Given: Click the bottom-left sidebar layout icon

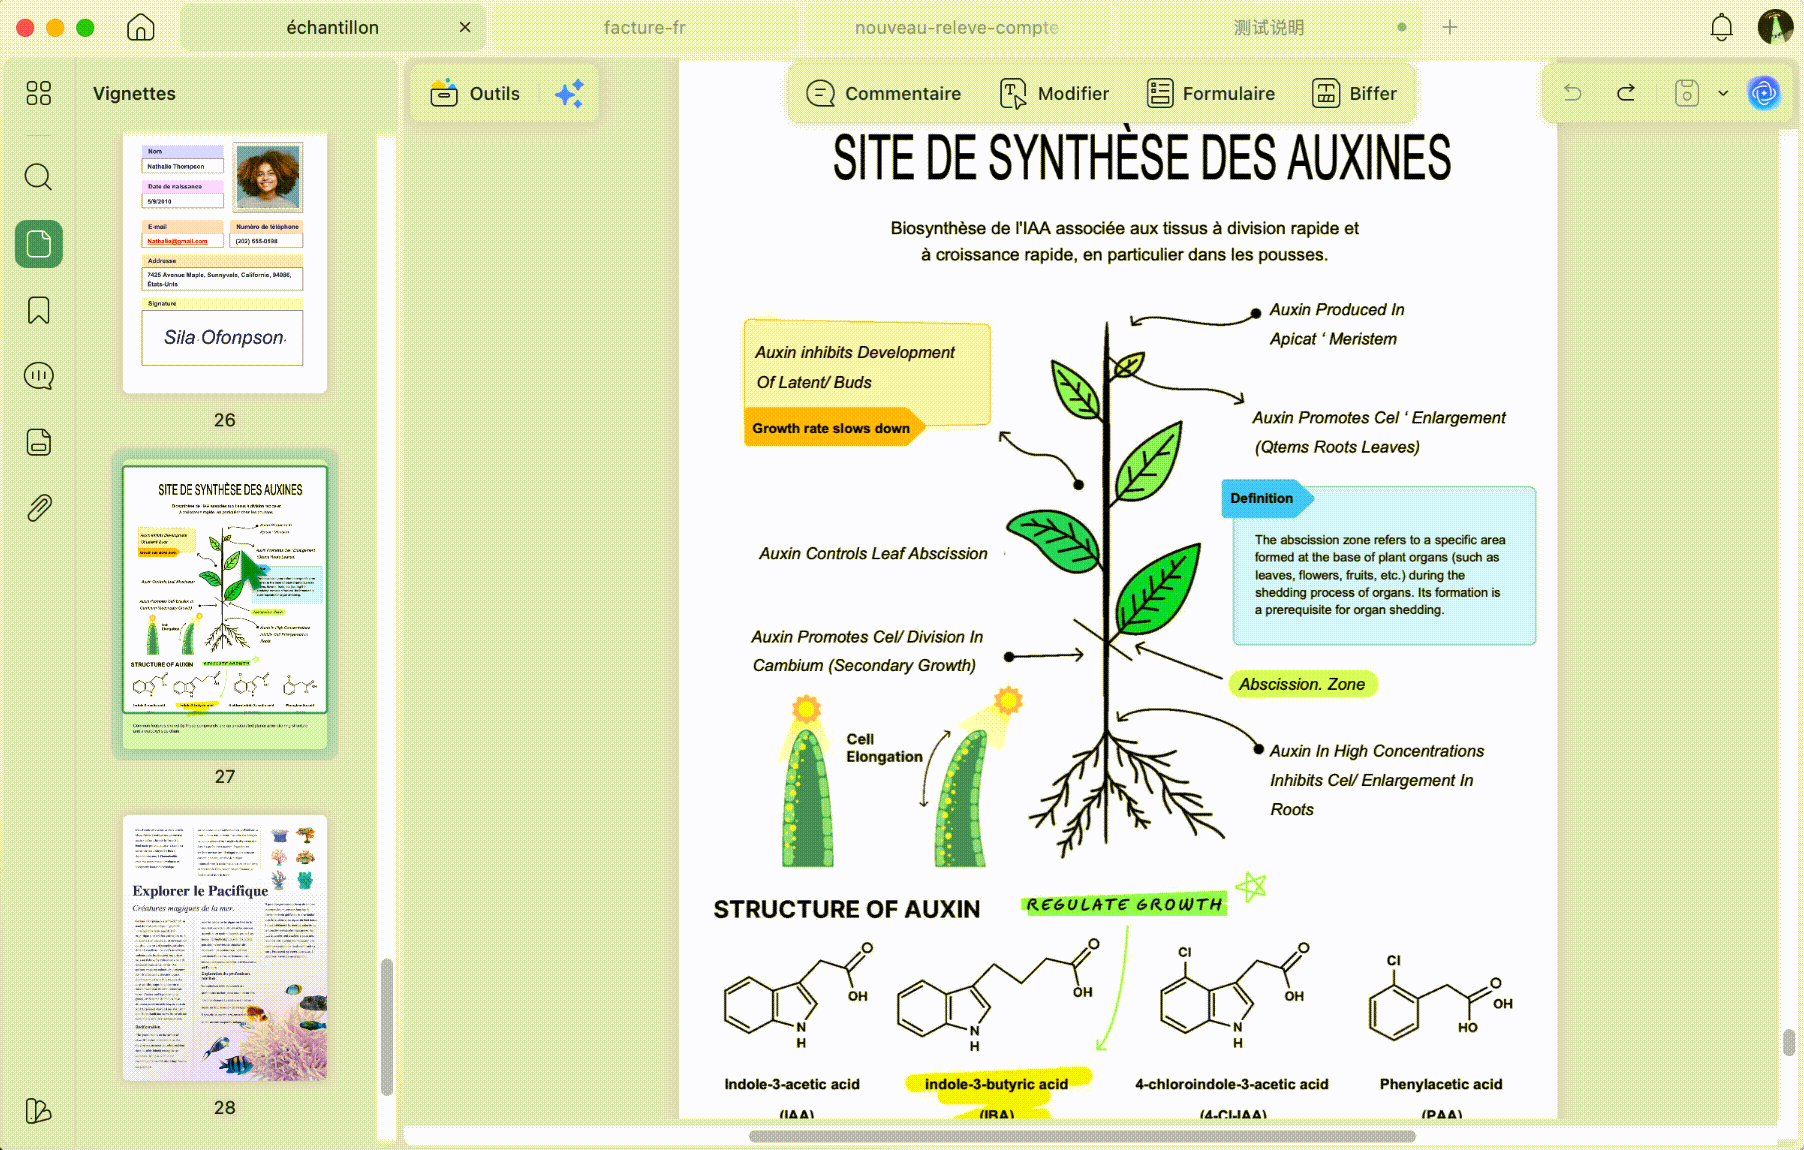Looking at the screenshot, I should (x=38, y=1111).
